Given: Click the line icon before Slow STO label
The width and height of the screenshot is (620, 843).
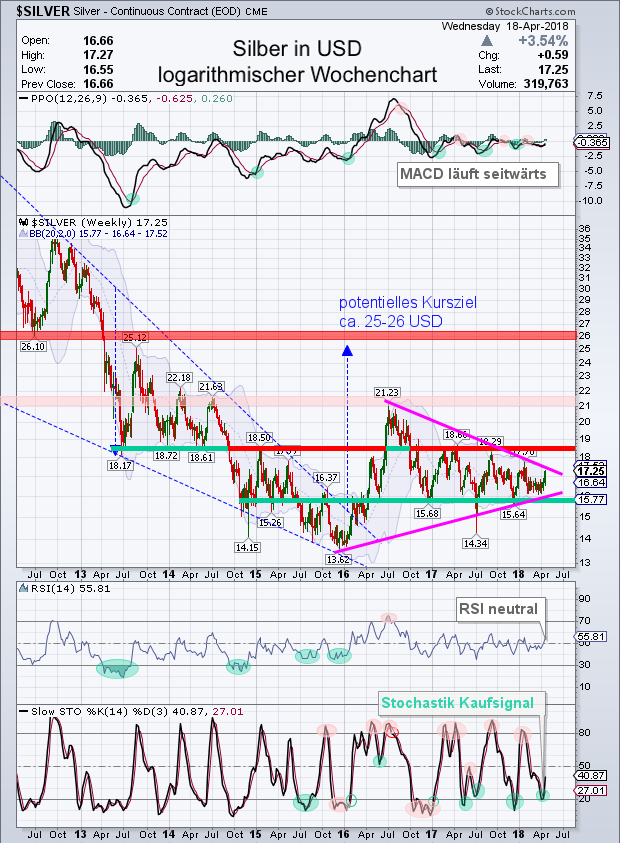Looking at the screenshot, I should 24,711.
